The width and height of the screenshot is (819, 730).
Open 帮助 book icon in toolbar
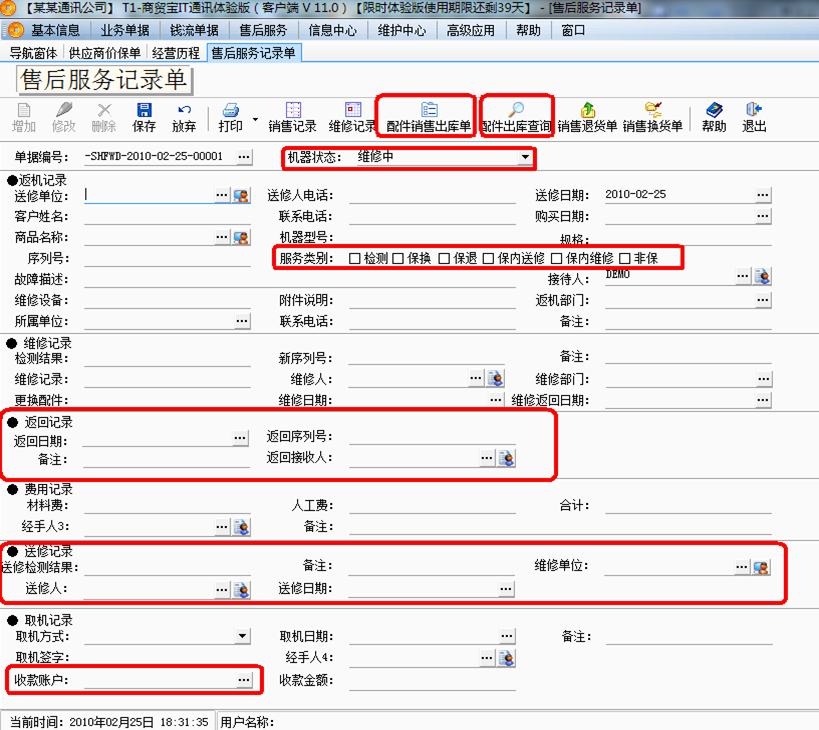(x=714, y=110)
